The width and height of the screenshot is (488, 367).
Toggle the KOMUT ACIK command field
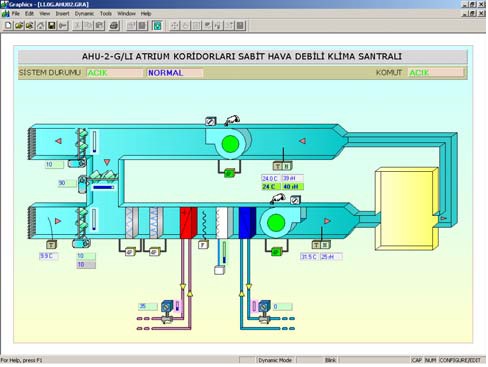pos(436,73)
